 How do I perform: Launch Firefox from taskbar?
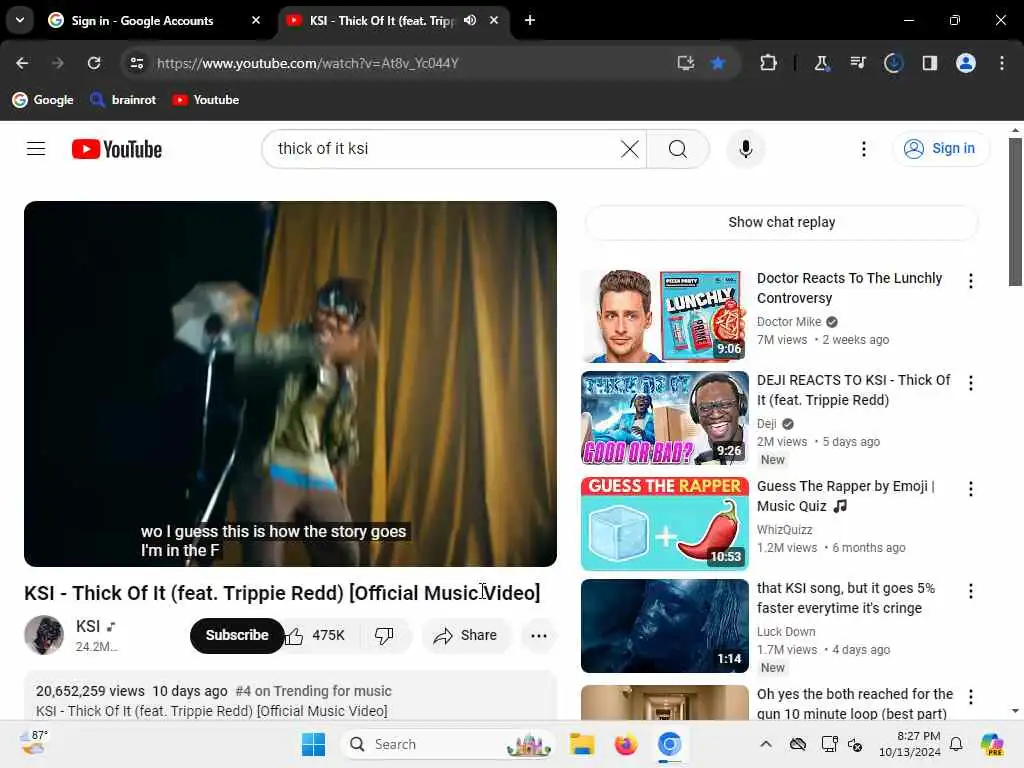[x=626, y=744]
